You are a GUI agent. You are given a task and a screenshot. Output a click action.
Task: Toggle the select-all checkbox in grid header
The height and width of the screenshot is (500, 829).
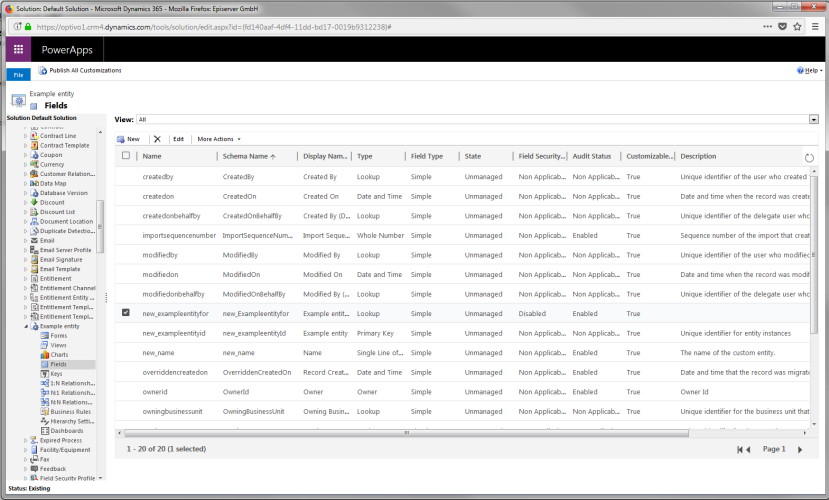pos(125,156)
